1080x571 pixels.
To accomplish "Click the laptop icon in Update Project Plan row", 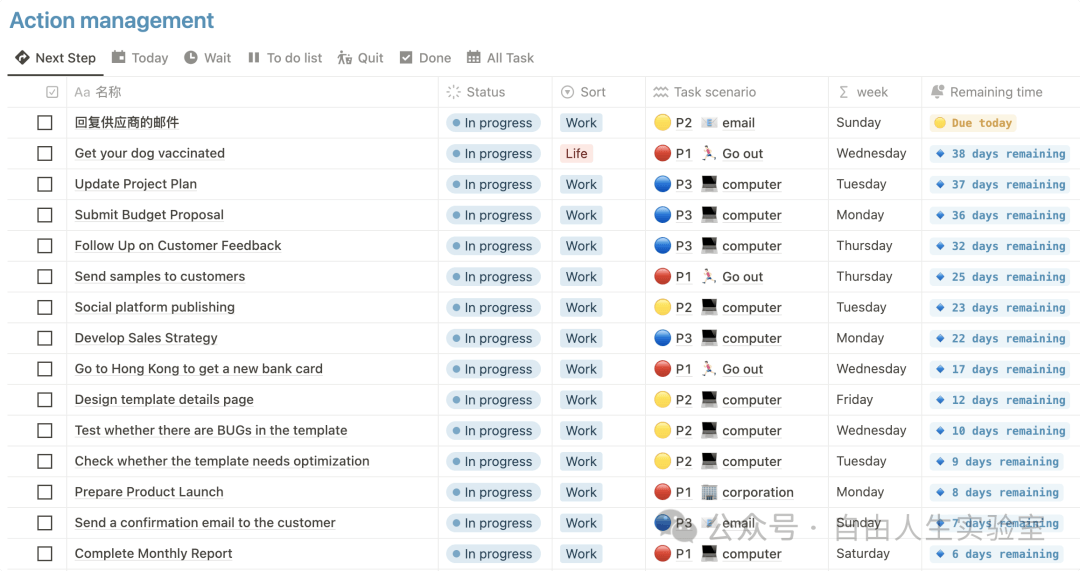I will [709, 184].
